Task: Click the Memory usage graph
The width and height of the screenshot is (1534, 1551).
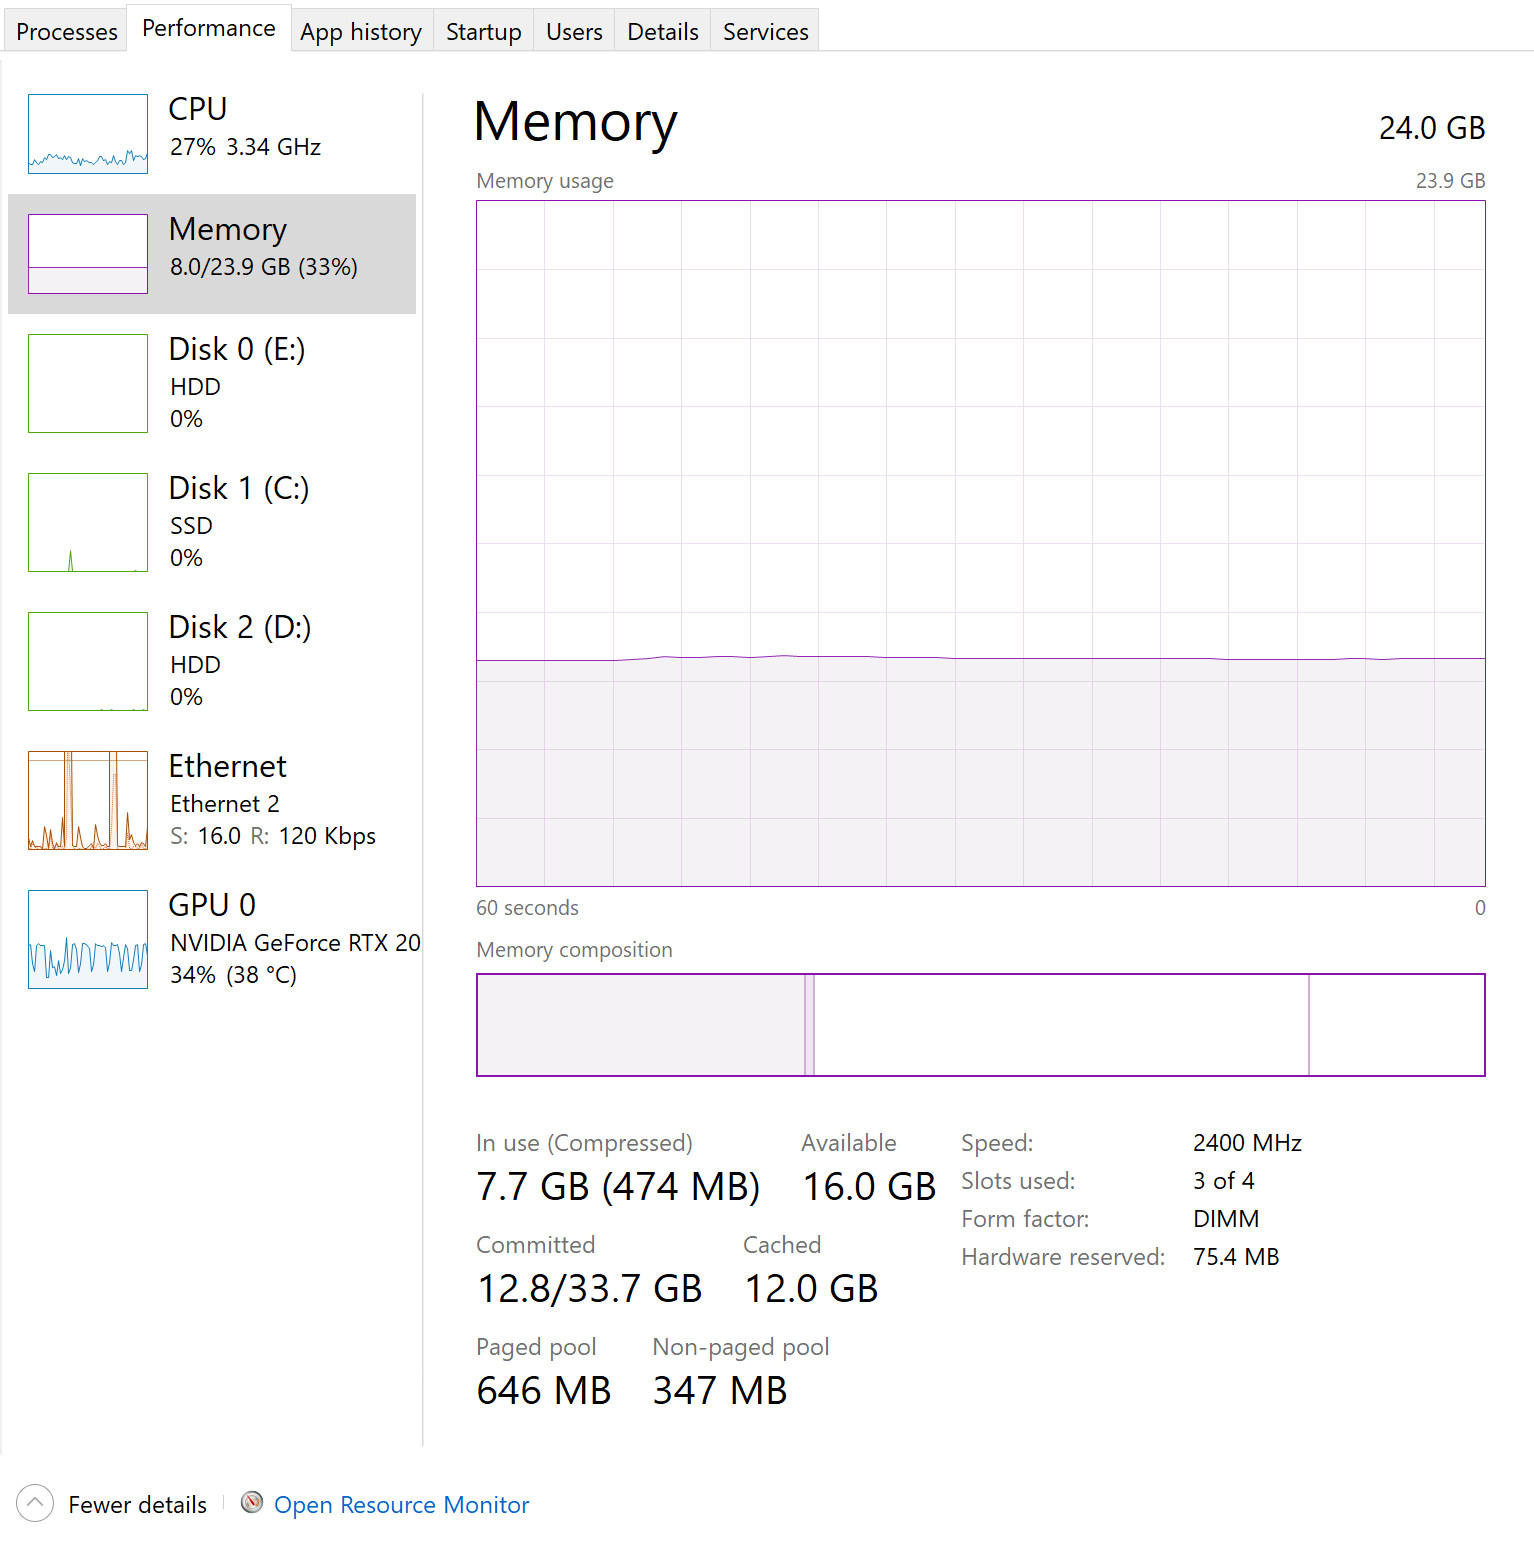Action: click(x=981, y=543)
